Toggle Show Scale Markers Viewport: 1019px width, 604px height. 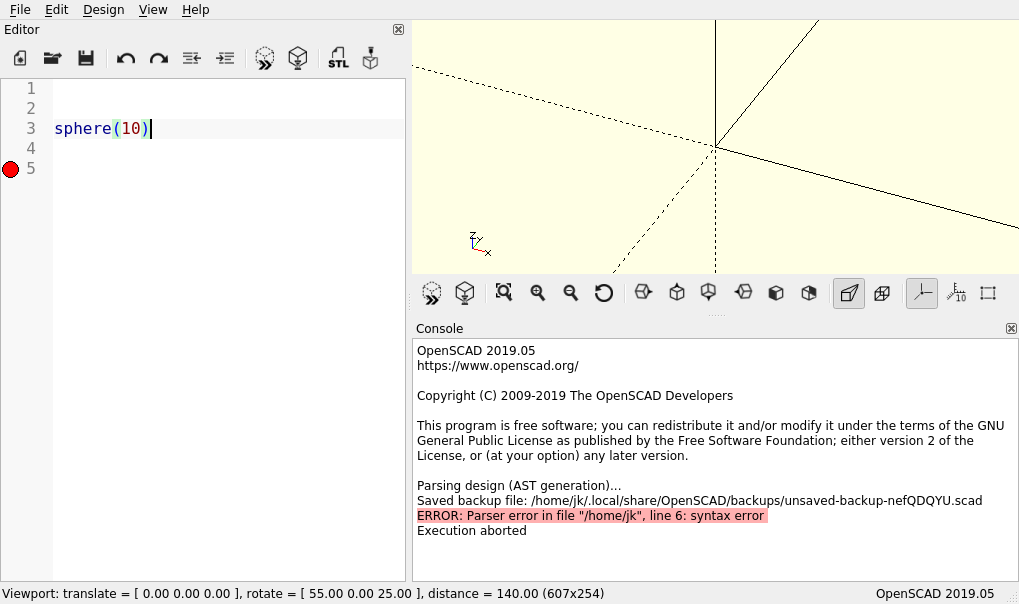pyautogui.click(x=956, y=293)
